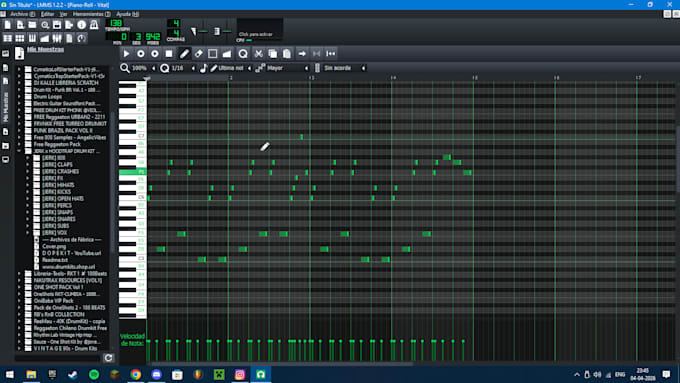The width and height of the screenshot is (680, 383).
Task: Open Steam from the taskbar
Action: coord(73,374)
